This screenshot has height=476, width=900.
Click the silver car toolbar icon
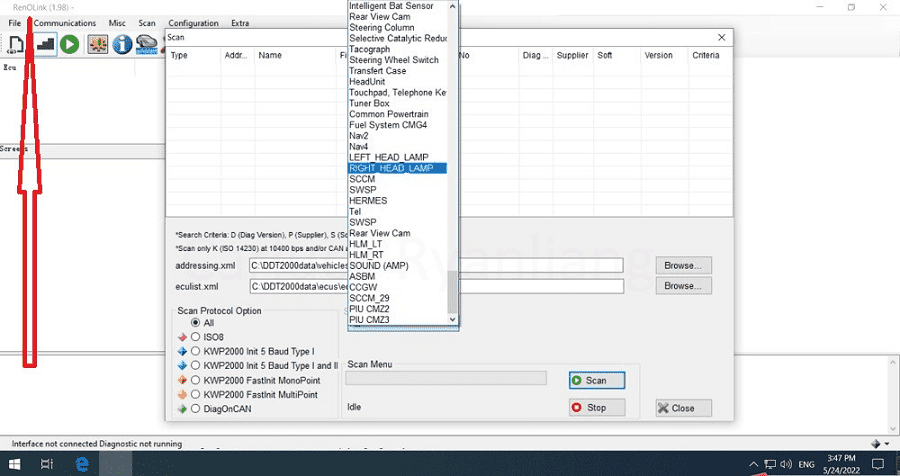[x=147, y=44]
